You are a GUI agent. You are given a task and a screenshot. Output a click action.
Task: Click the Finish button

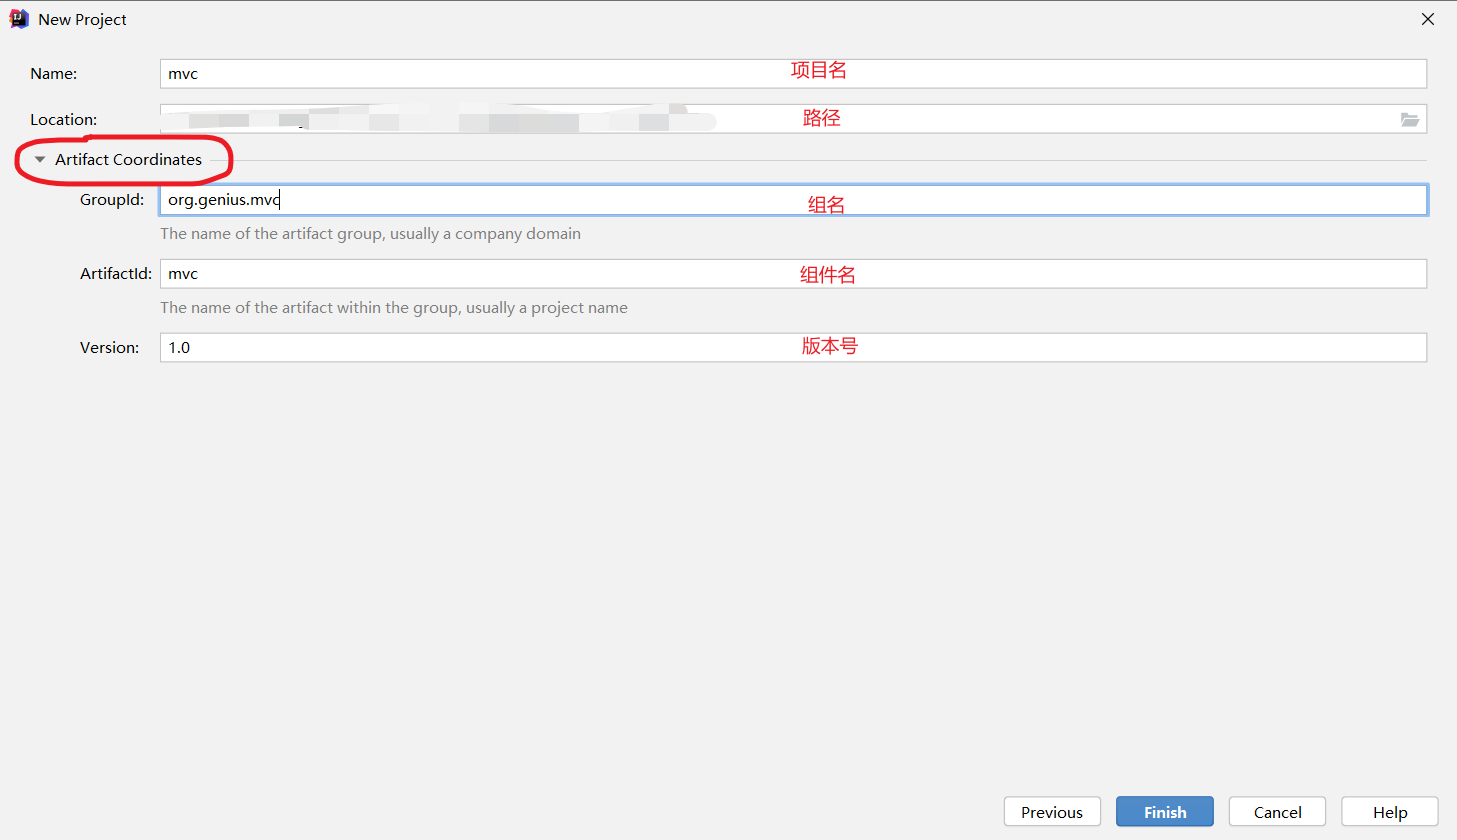(1165, 812)
